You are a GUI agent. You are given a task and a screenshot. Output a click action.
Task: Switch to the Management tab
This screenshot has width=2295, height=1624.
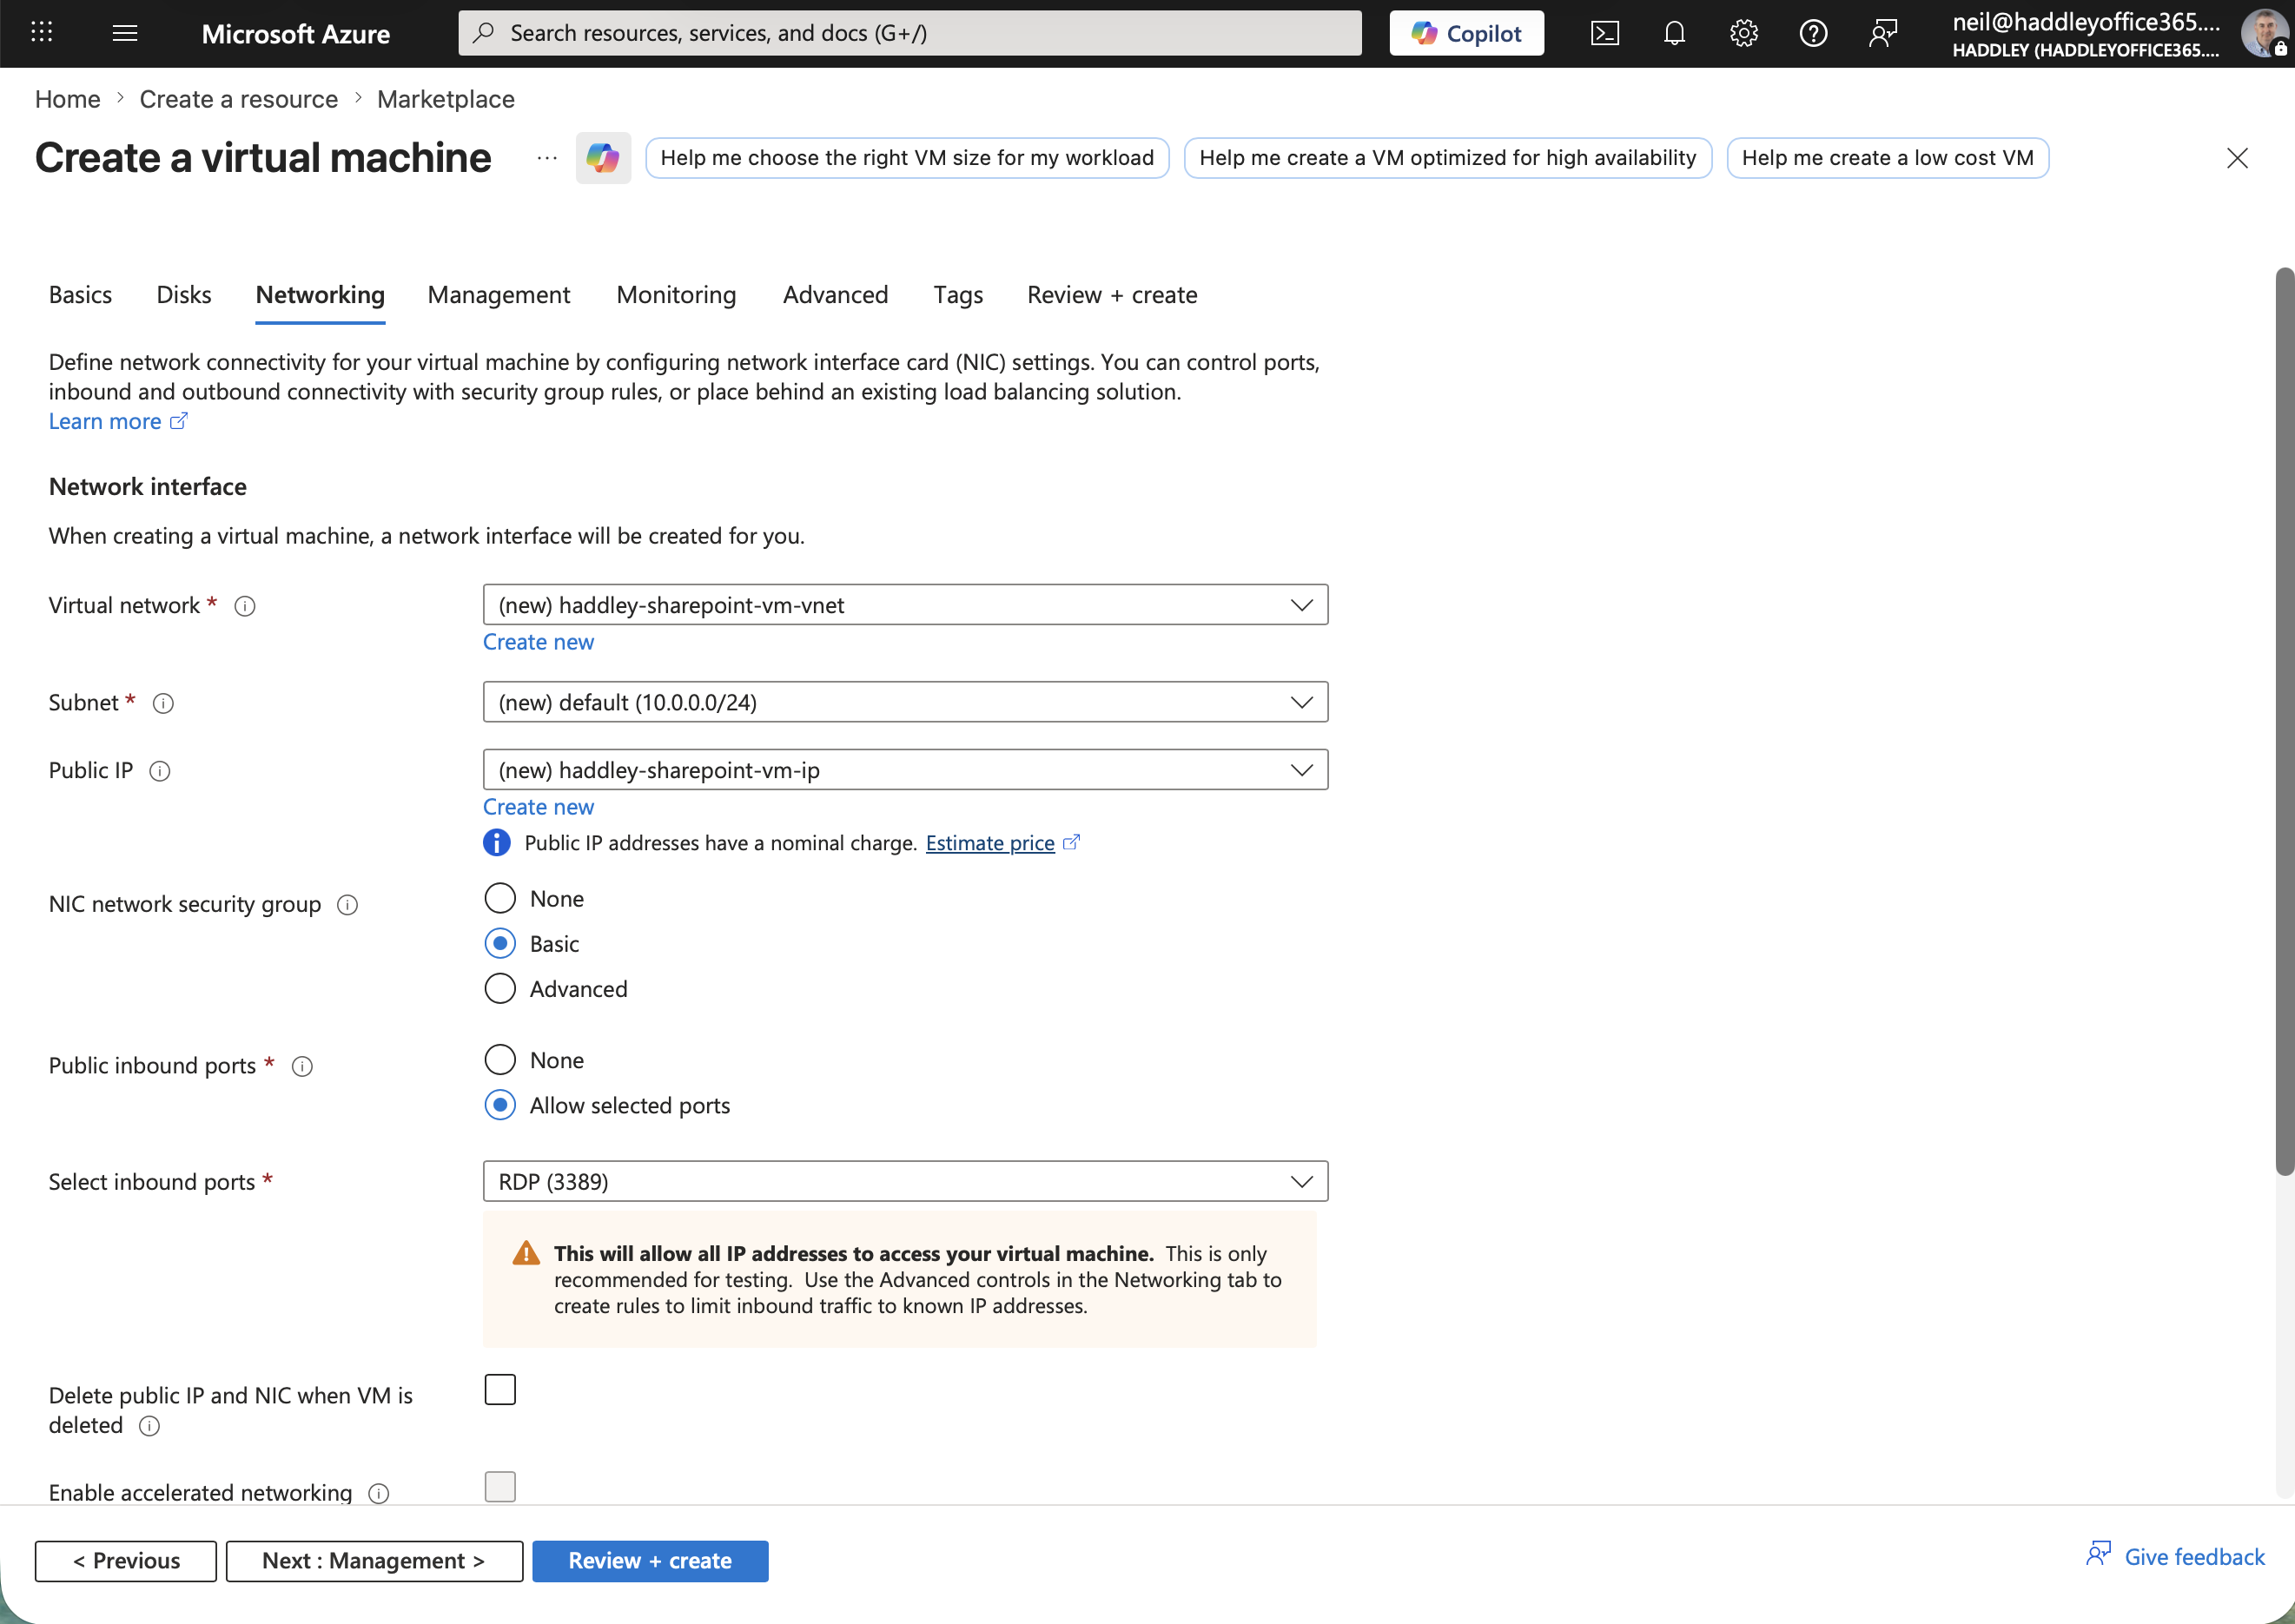(499, 295)
